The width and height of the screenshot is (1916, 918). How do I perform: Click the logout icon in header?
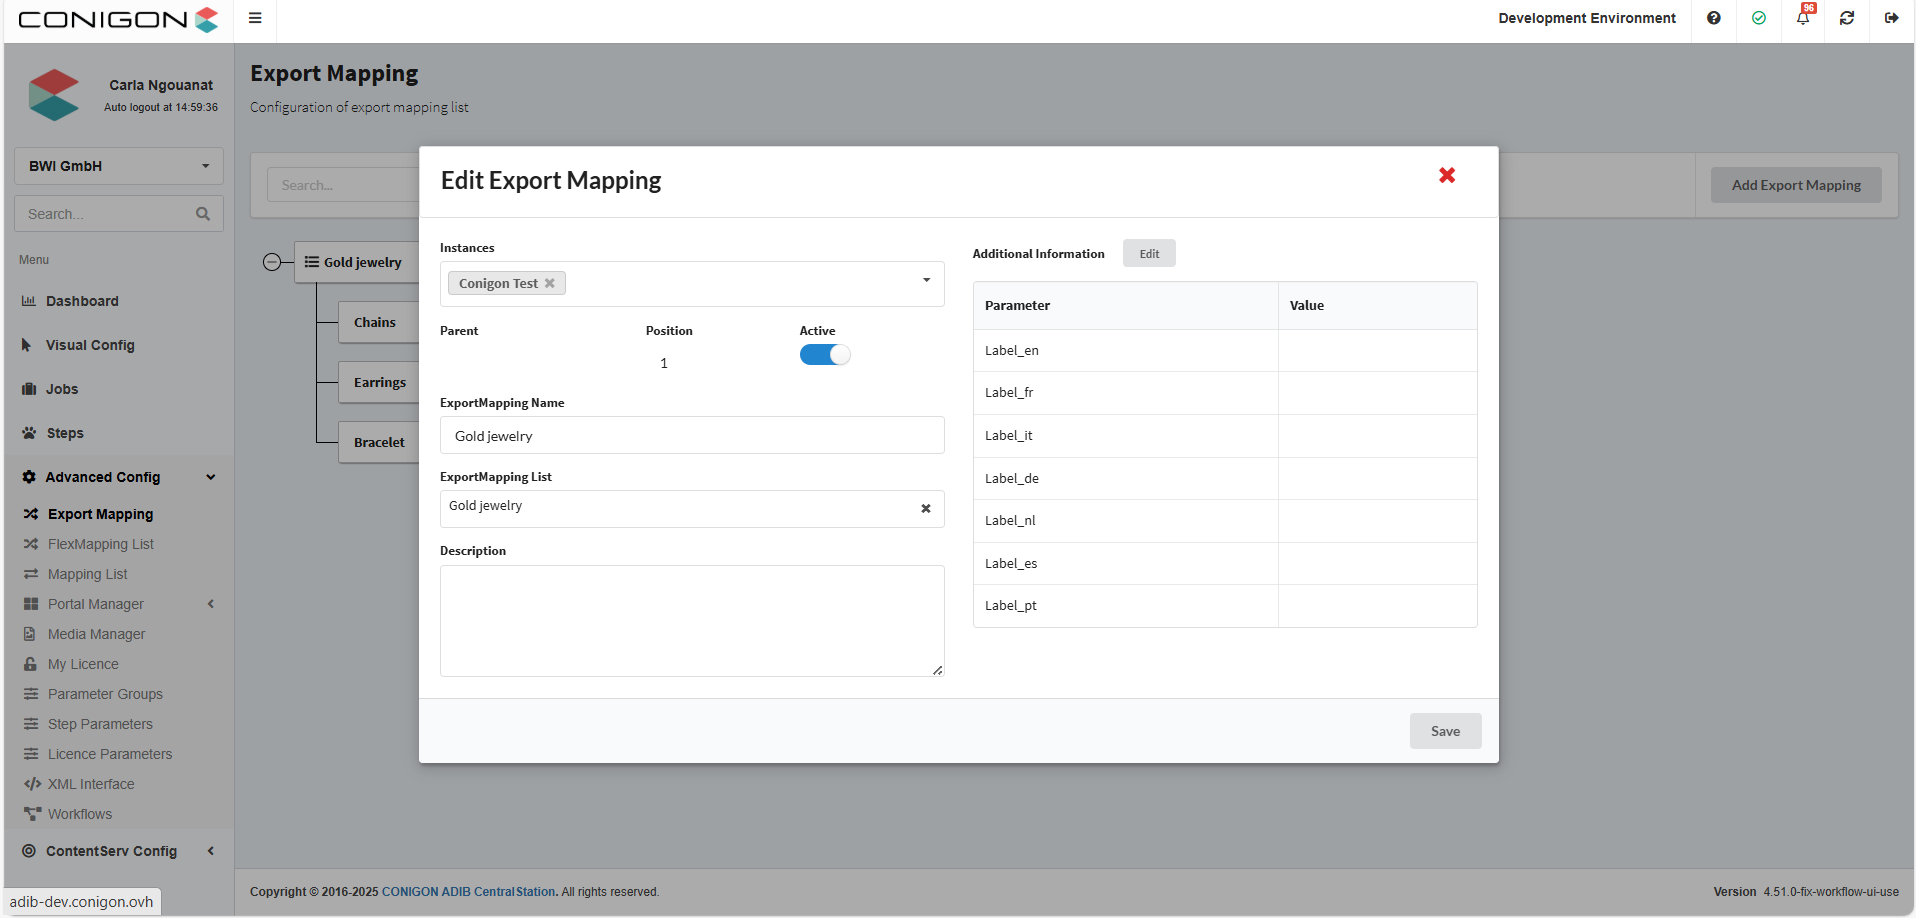click(1891, 18)
